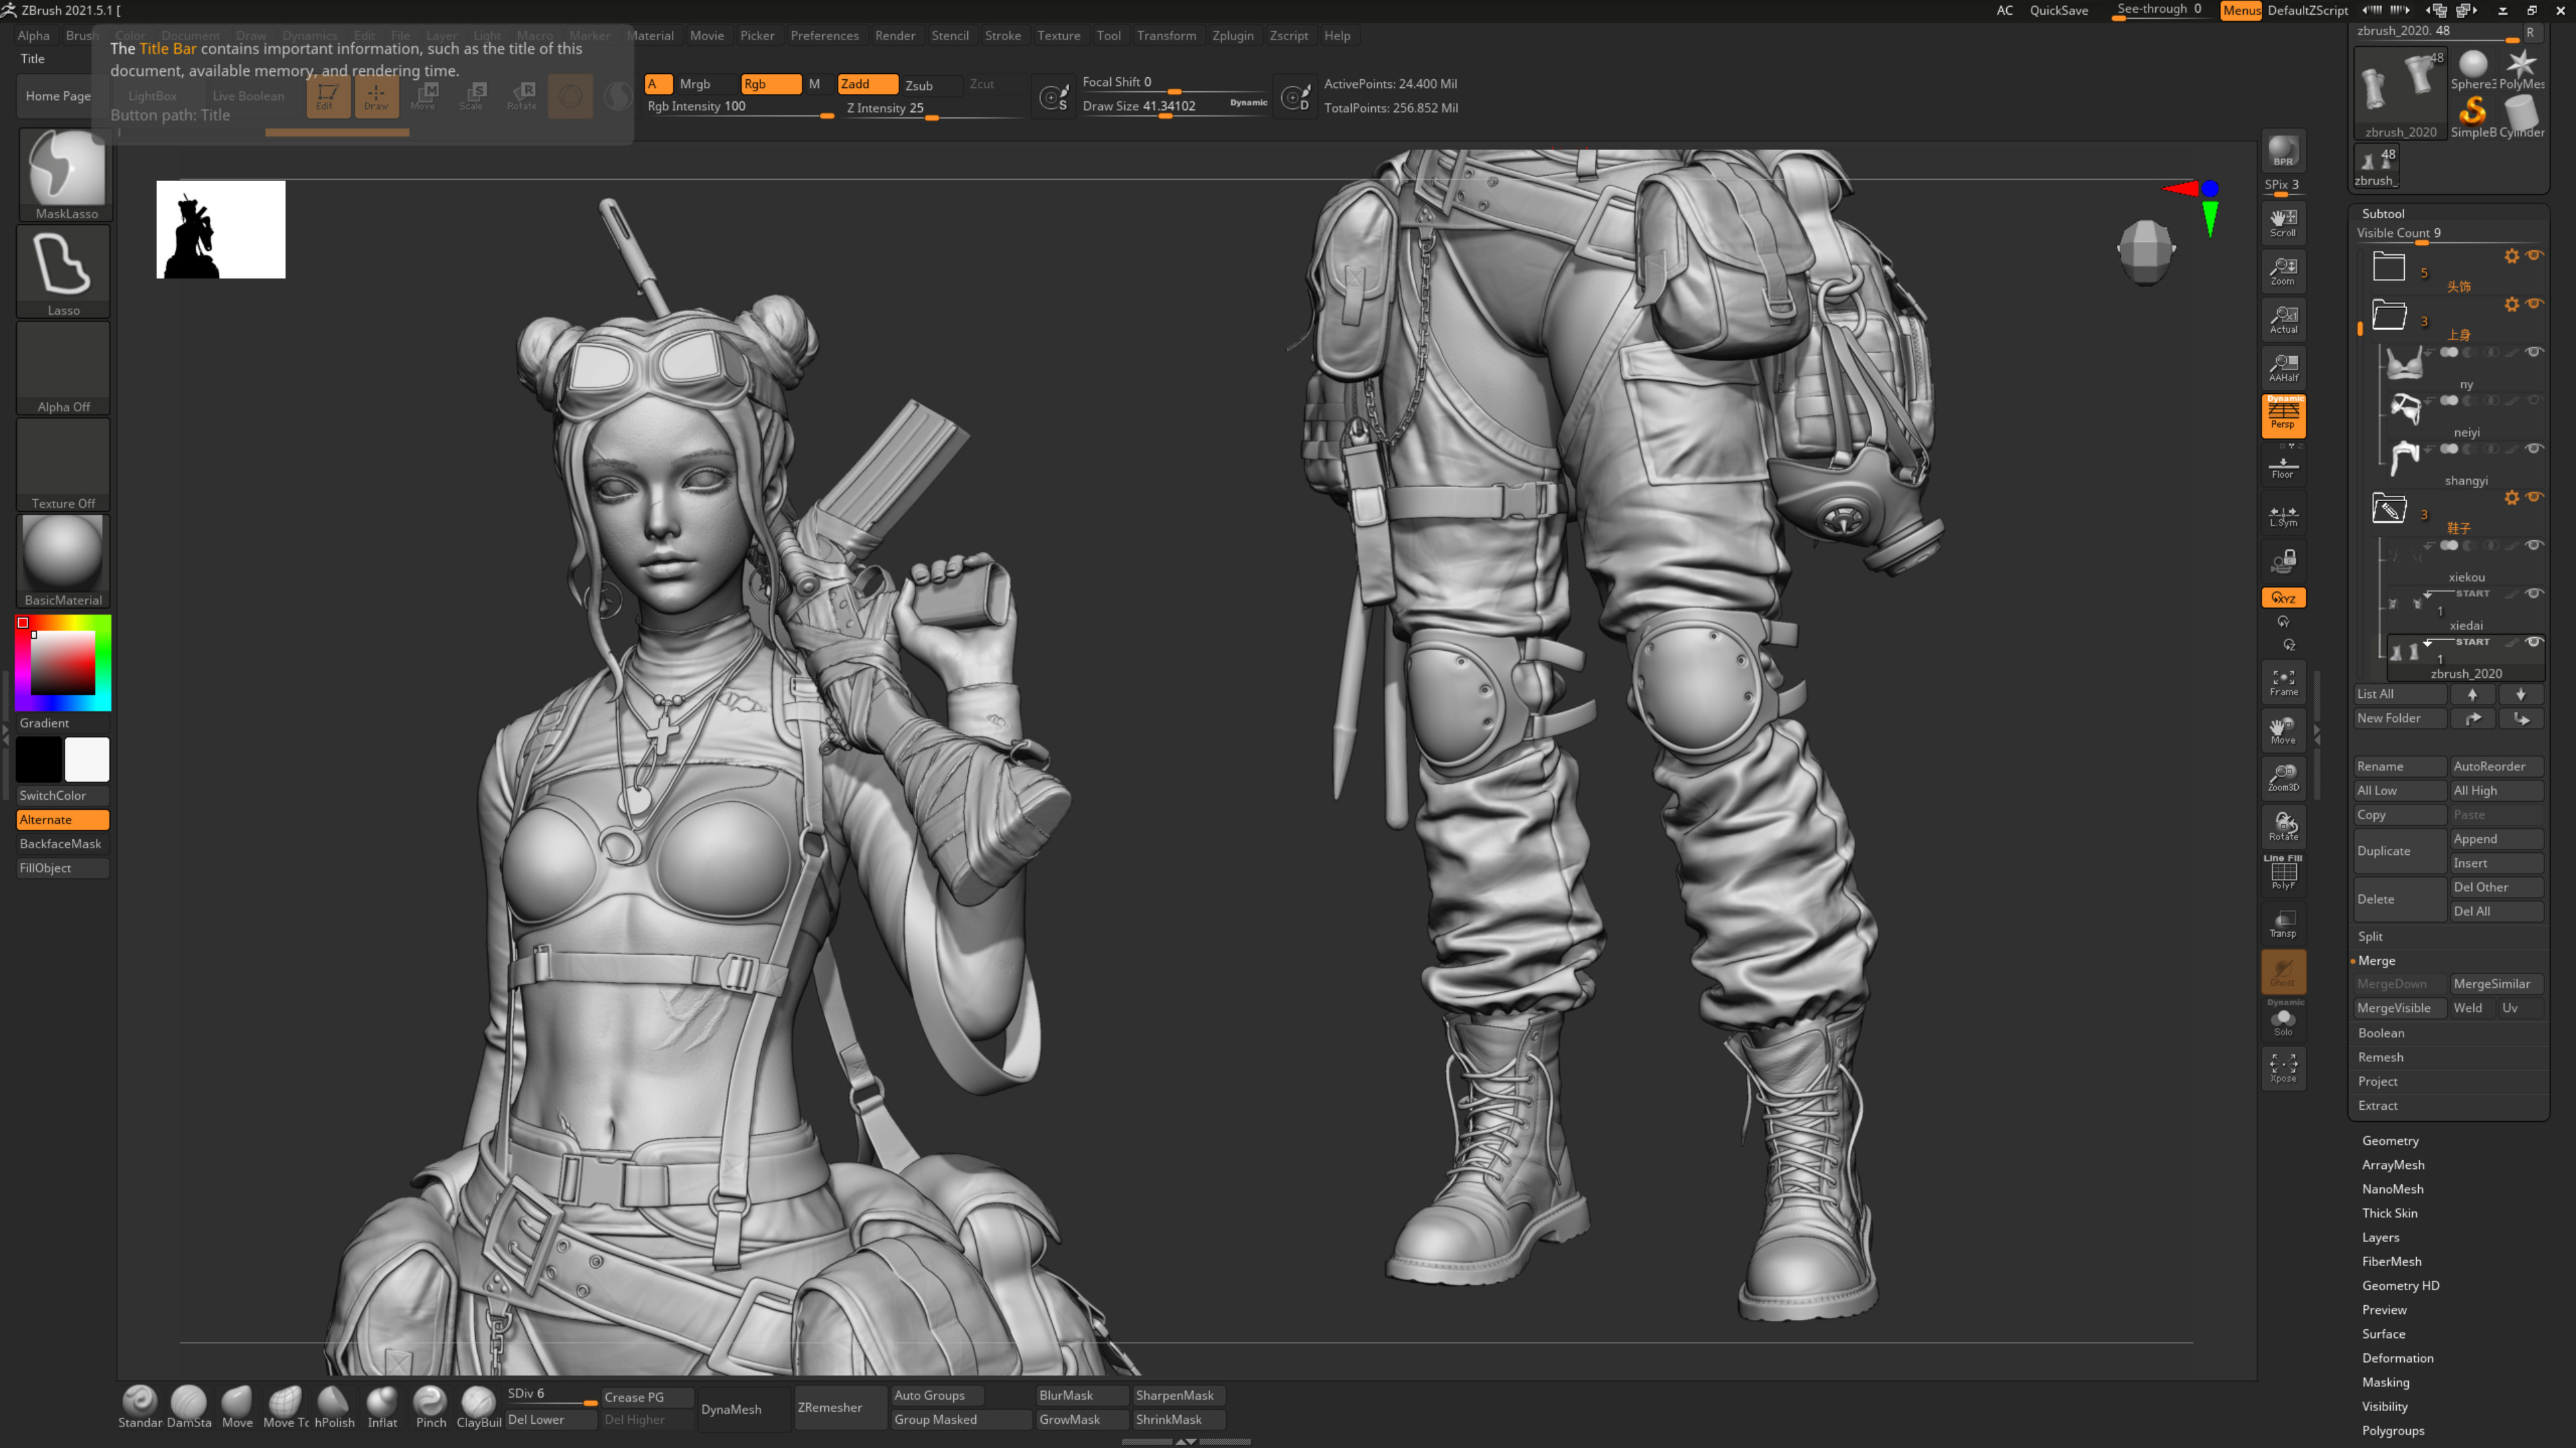This screenshot has width=2576, height=1448.
Task: Open the Transform menu
Action: 1166,35
